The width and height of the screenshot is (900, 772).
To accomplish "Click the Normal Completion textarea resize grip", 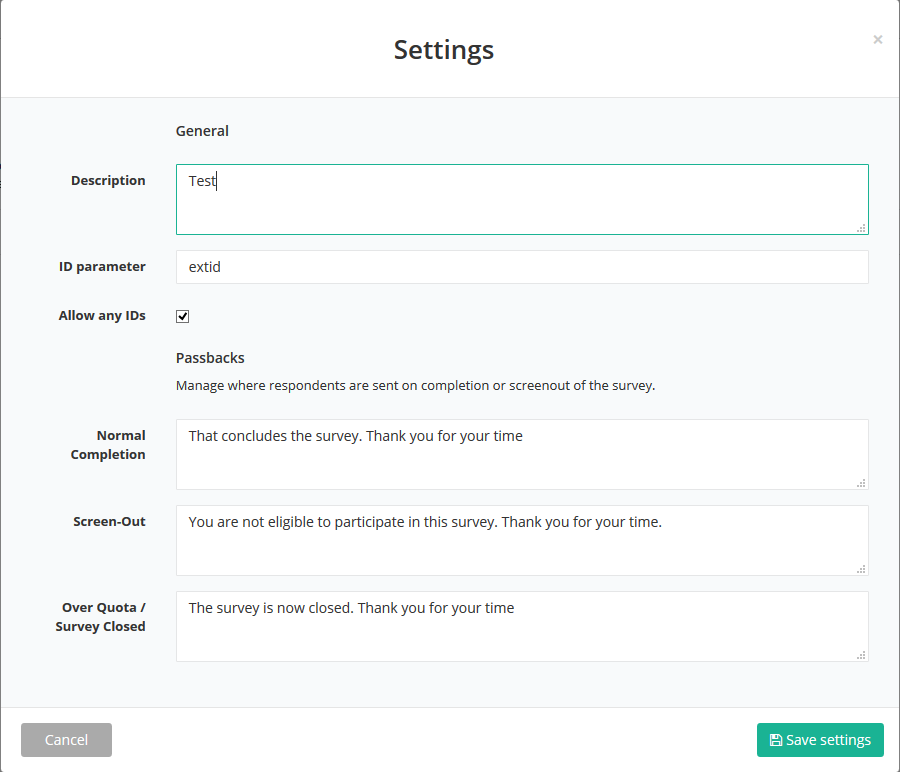I will coord(861,483).
